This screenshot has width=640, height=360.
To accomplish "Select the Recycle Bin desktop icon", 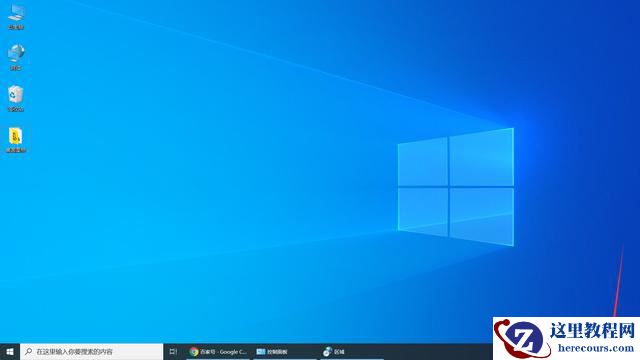I will click(x=16, y=98).
